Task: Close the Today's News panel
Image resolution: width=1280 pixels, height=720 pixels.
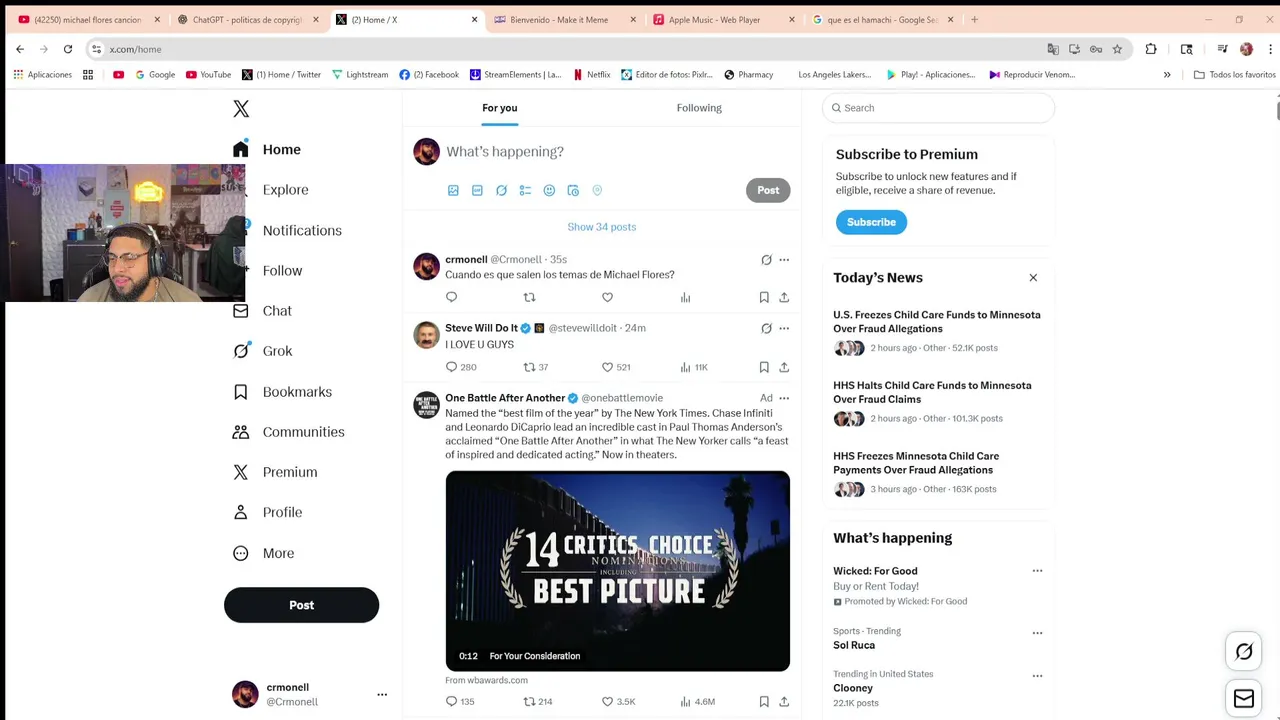Action: 1033,278
